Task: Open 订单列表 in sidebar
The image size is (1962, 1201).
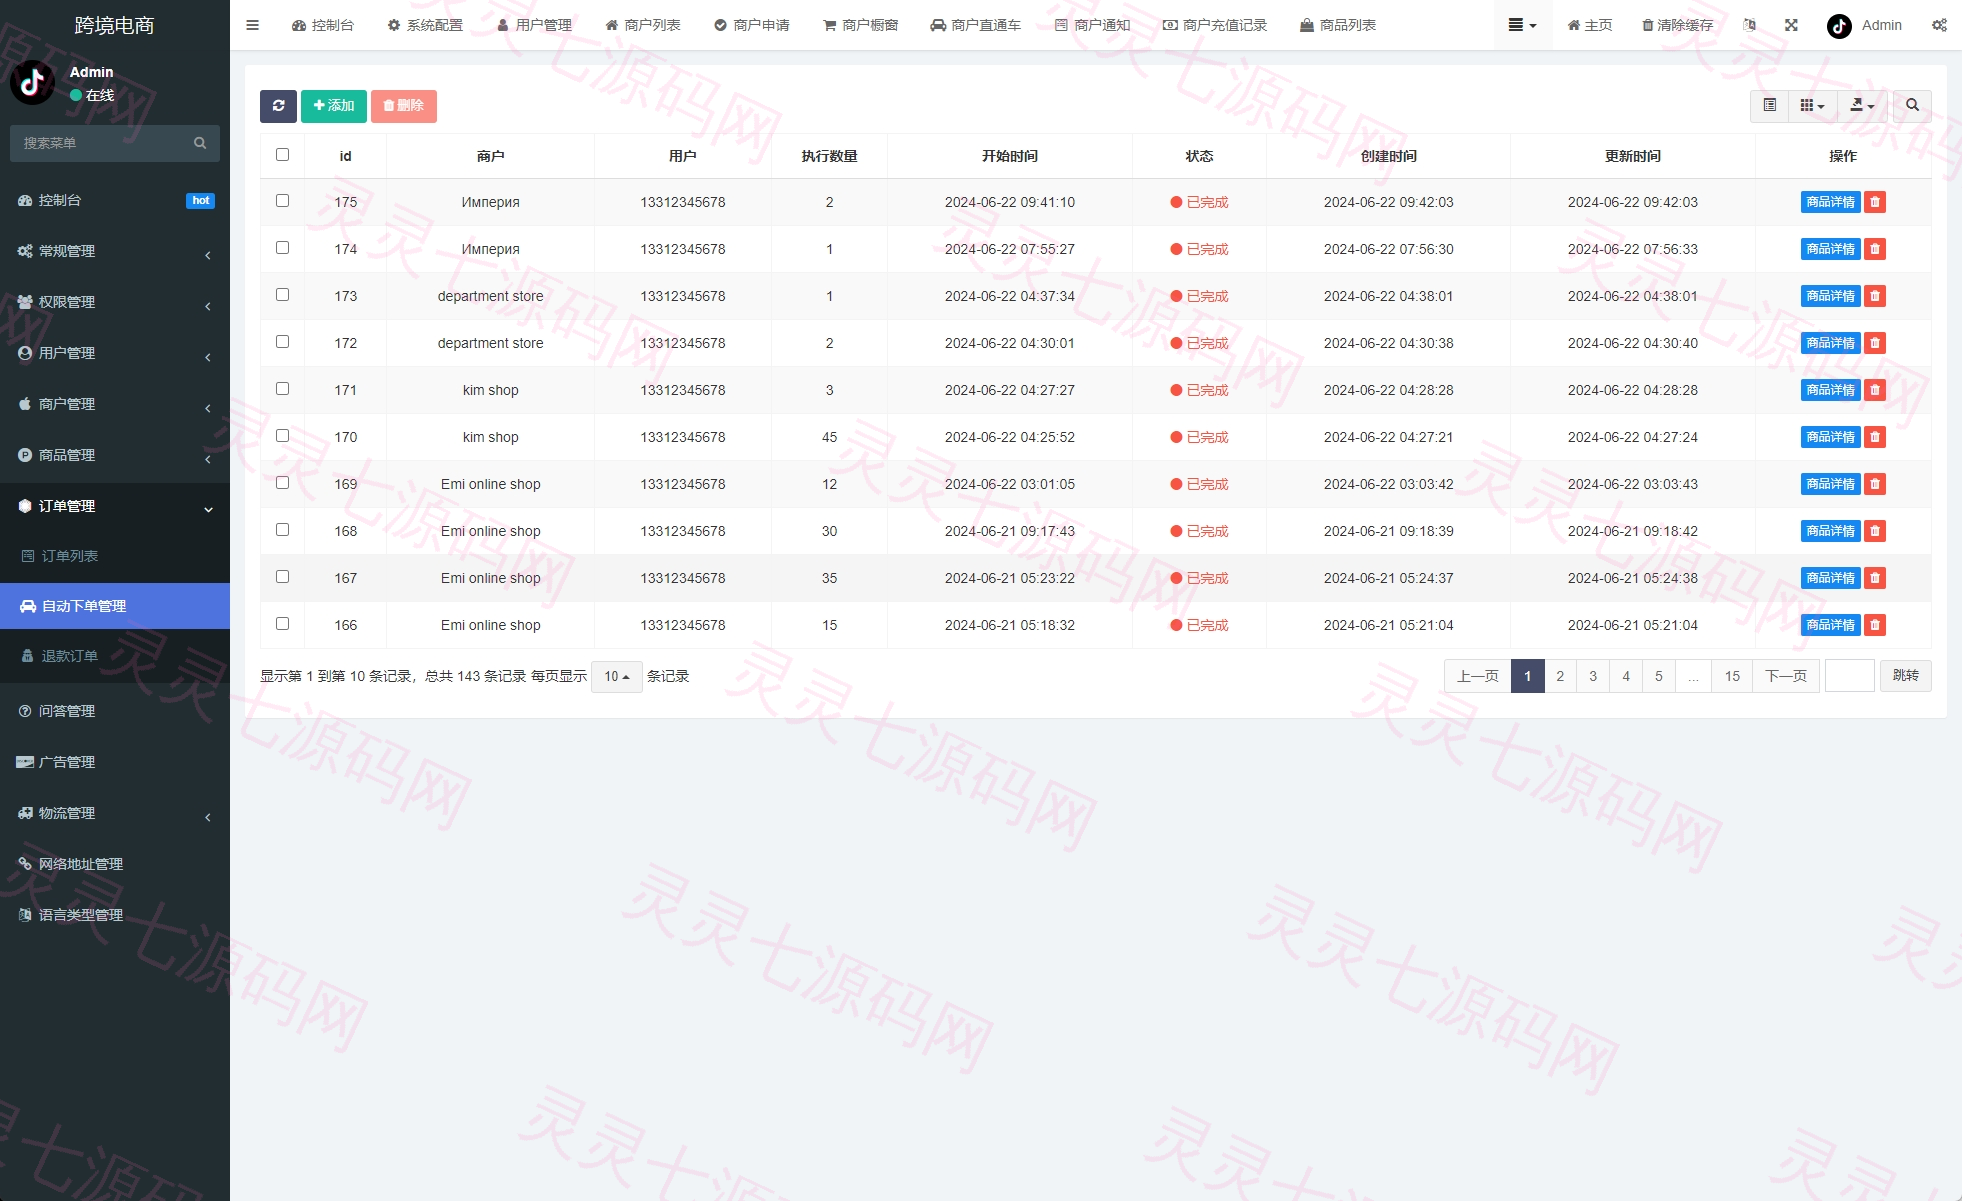Action: pos(115,556)
